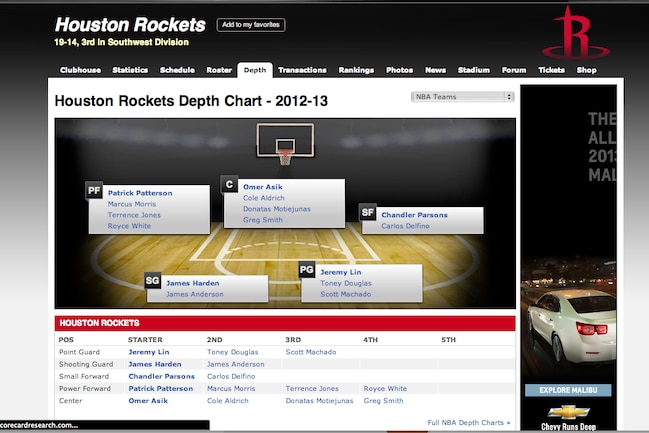Open James Harden in the table Starter column
This screenshot has height=433, width=649.
155,364
